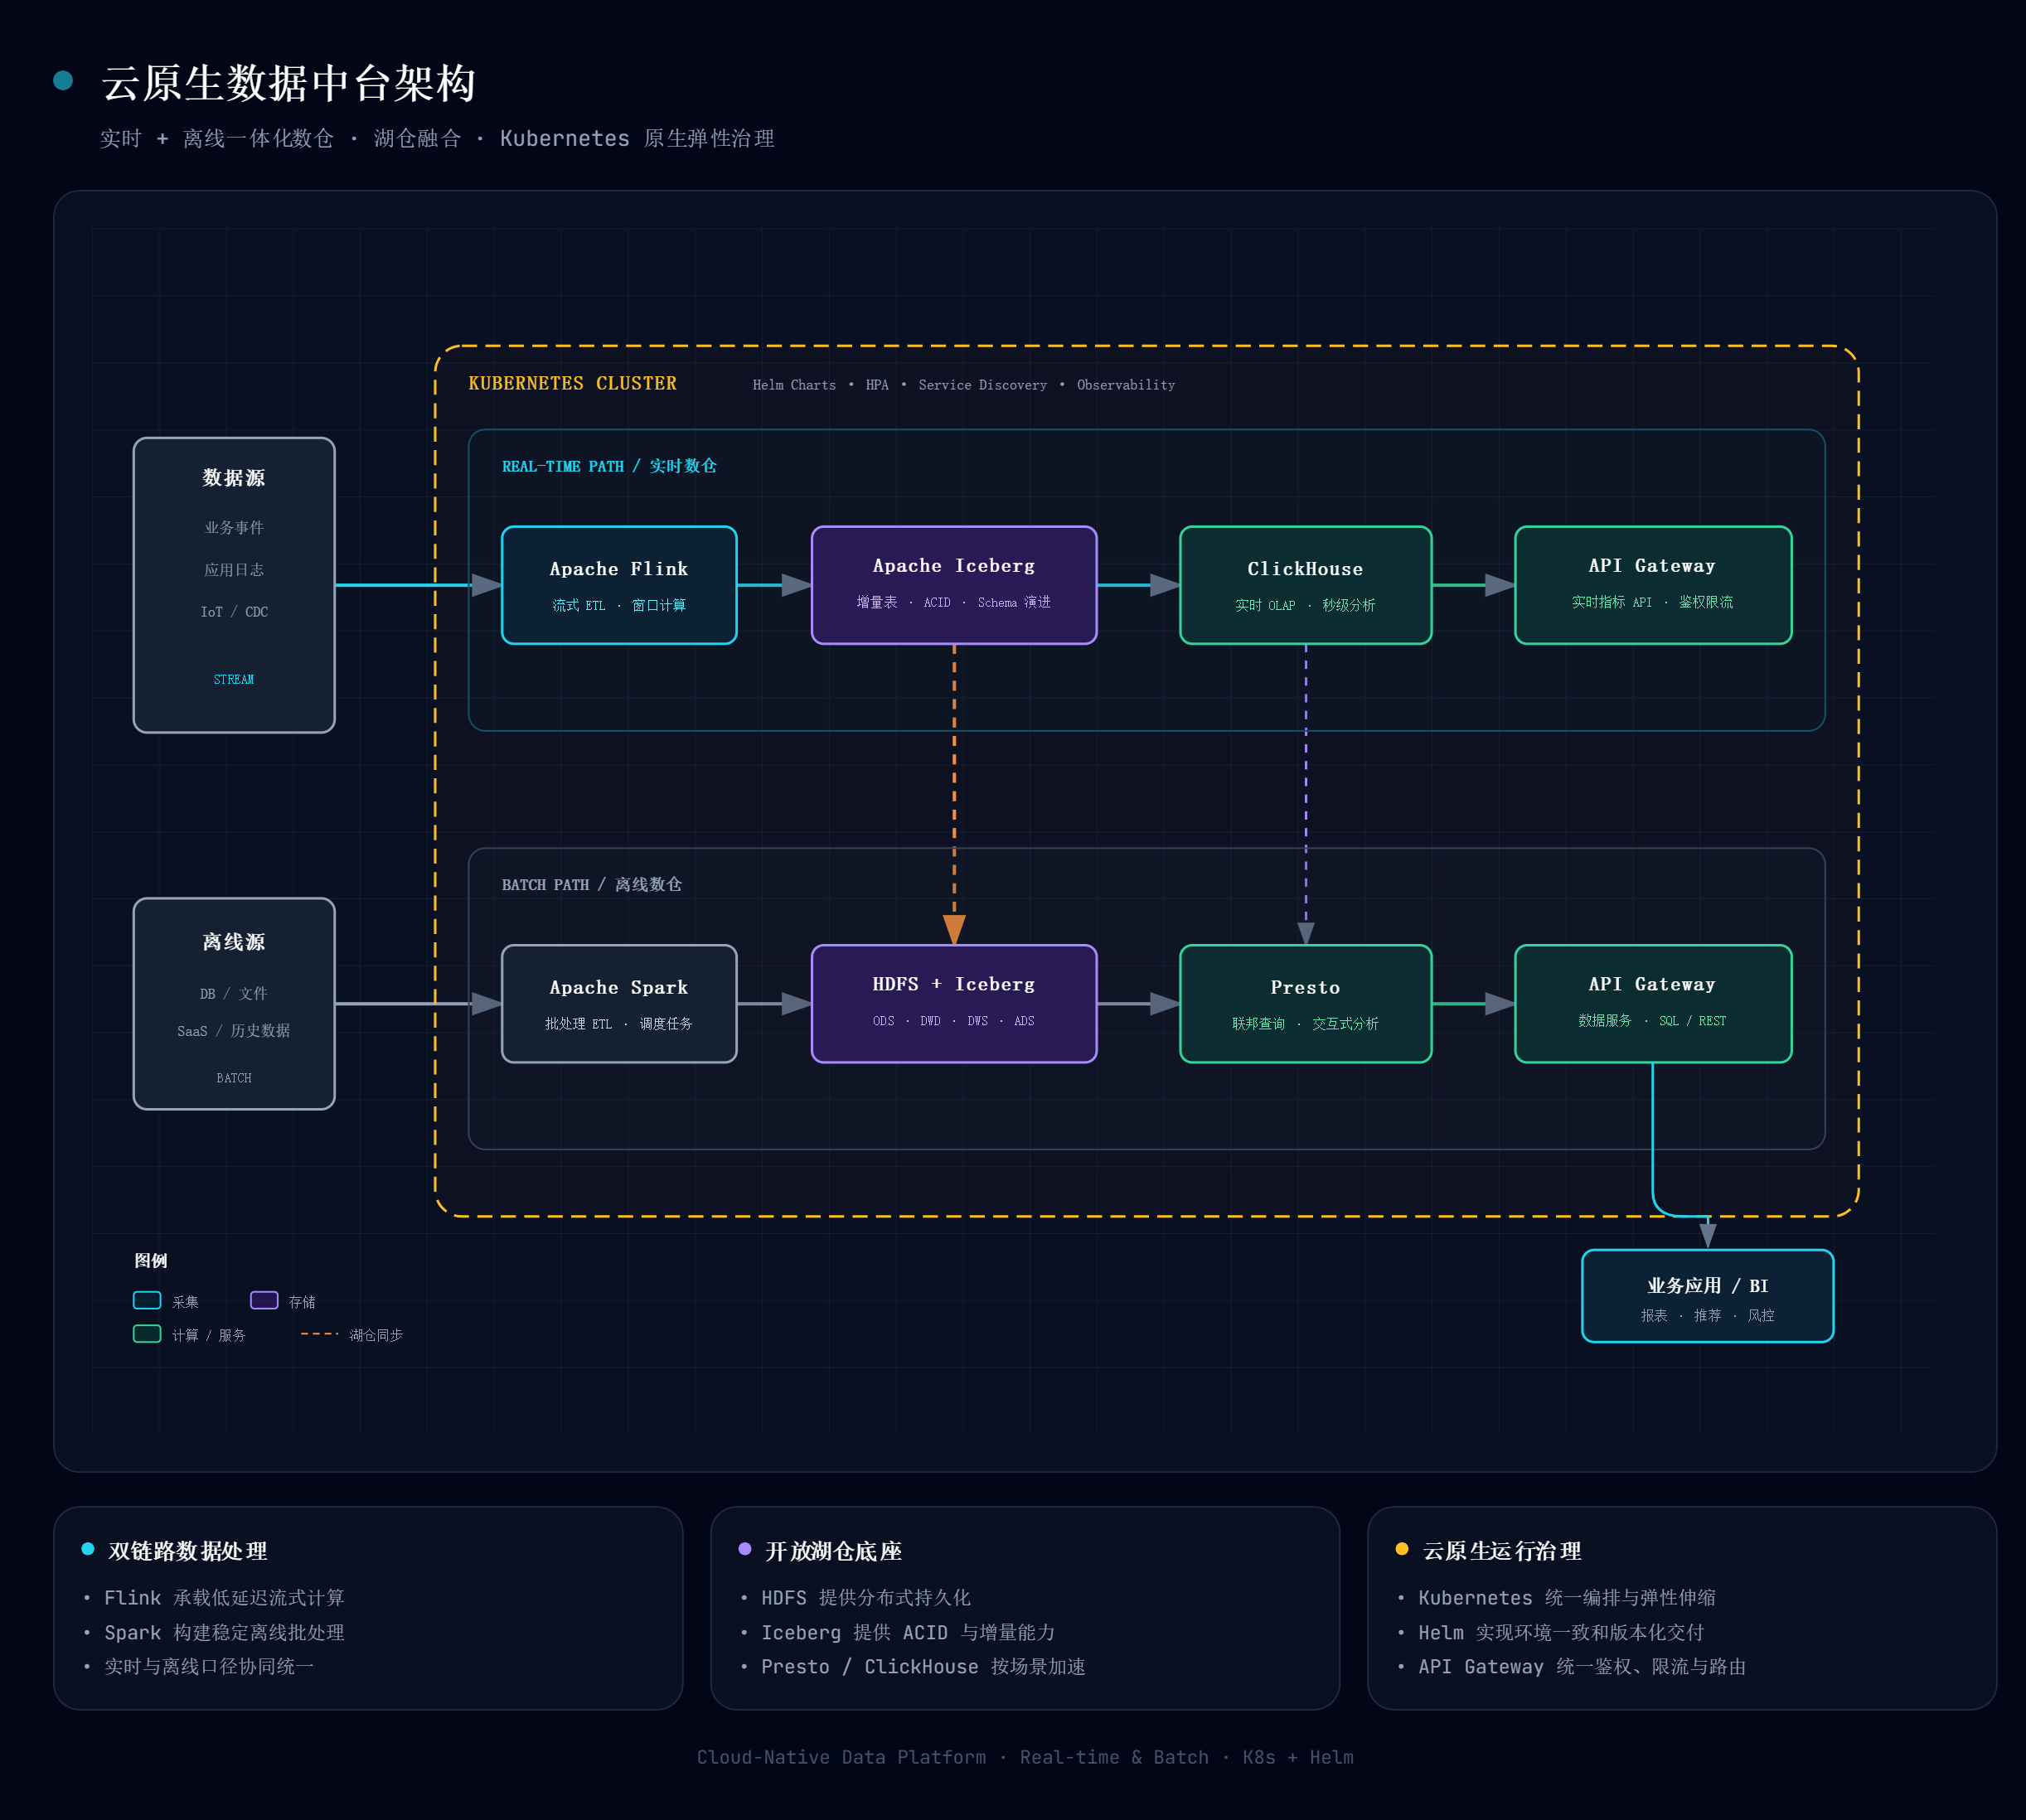Select the Apache Iceberg node
The width and height of the screenshot is (2026, 1820).
pos(954,585)
